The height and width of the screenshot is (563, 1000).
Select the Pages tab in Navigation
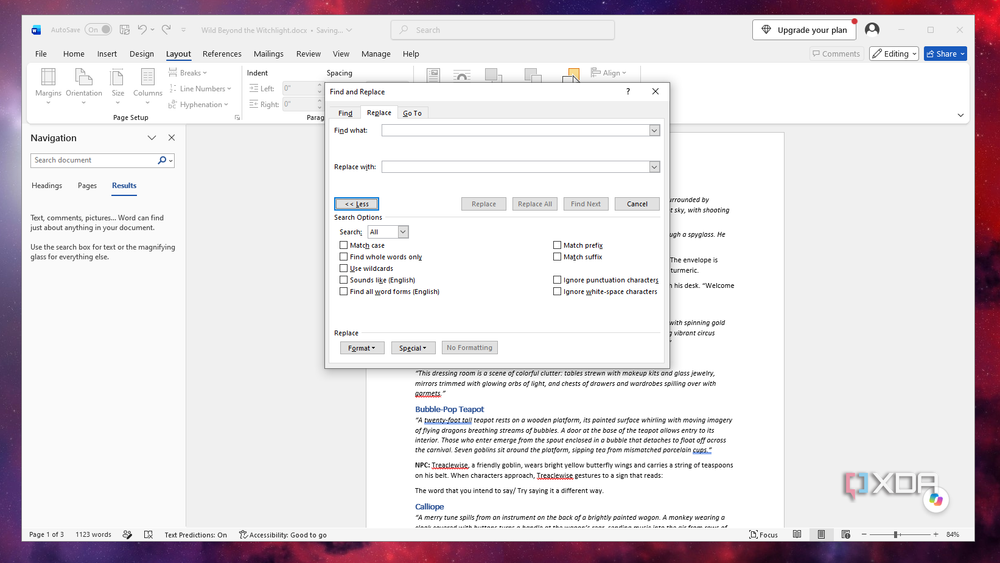[87, 186]
